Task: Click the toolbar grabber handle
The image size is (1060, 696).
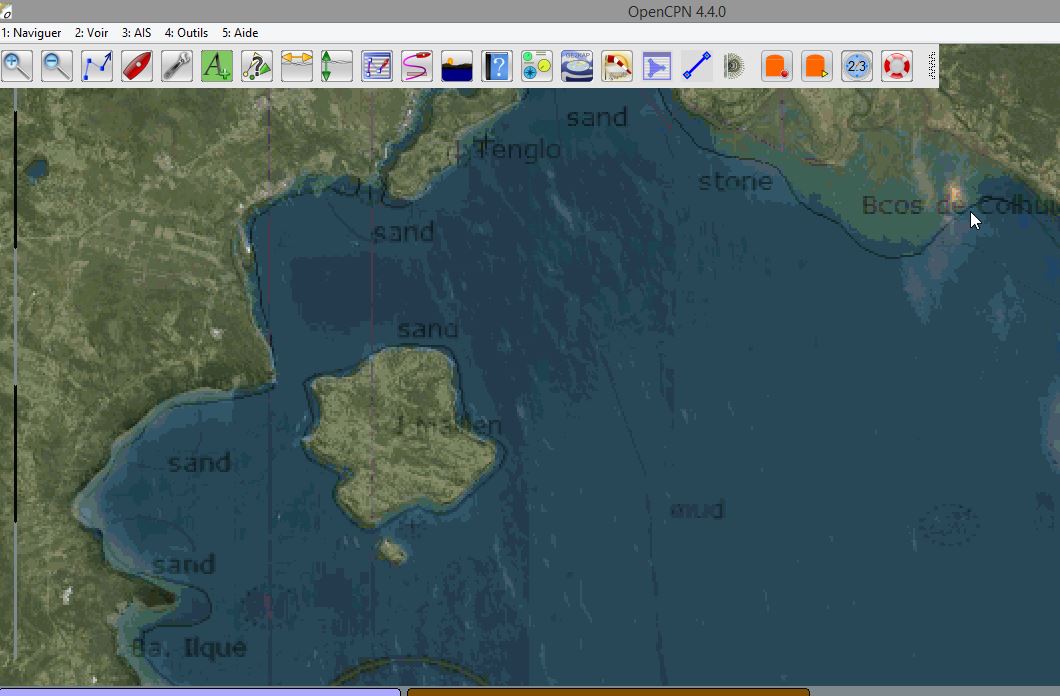Action: 932,66
